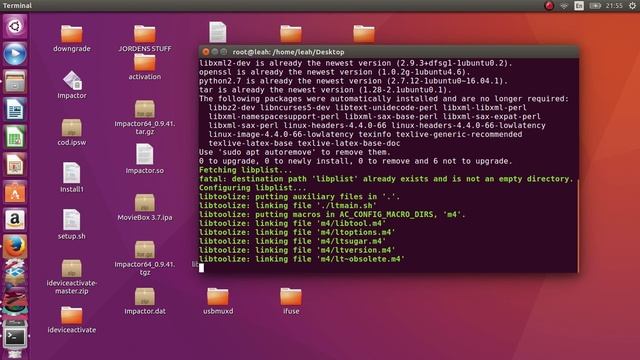Launch LibreOffice Impress from launcher

click(x=15, y=164)
